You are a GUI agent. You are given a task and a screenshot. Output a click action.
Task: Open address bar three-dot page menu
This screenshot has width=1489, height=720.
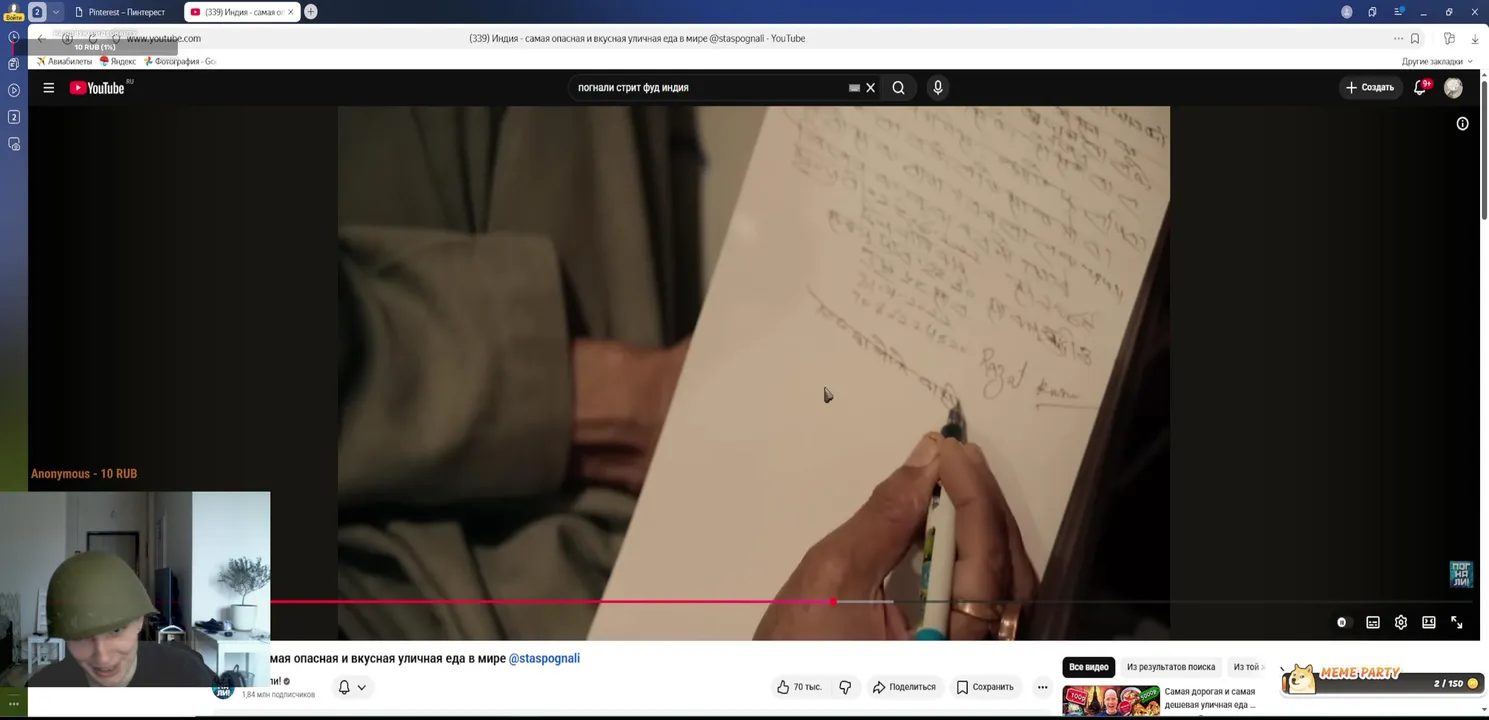(1398, 38)
